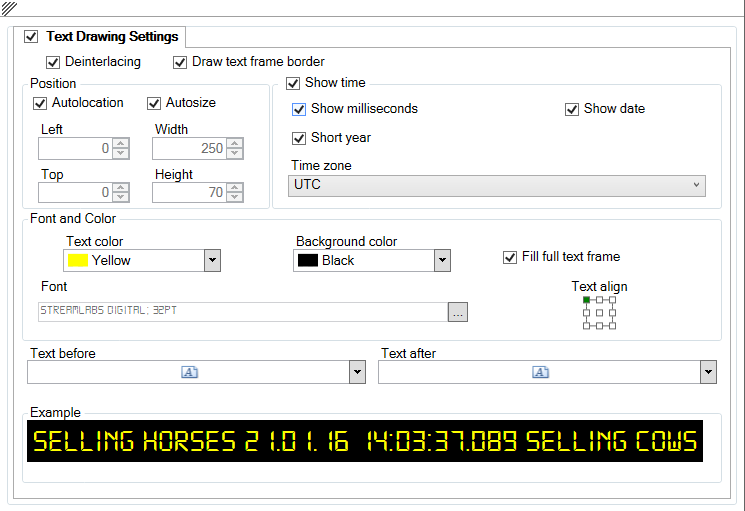Decrease the Height value
745x511 pixels.
235,197
